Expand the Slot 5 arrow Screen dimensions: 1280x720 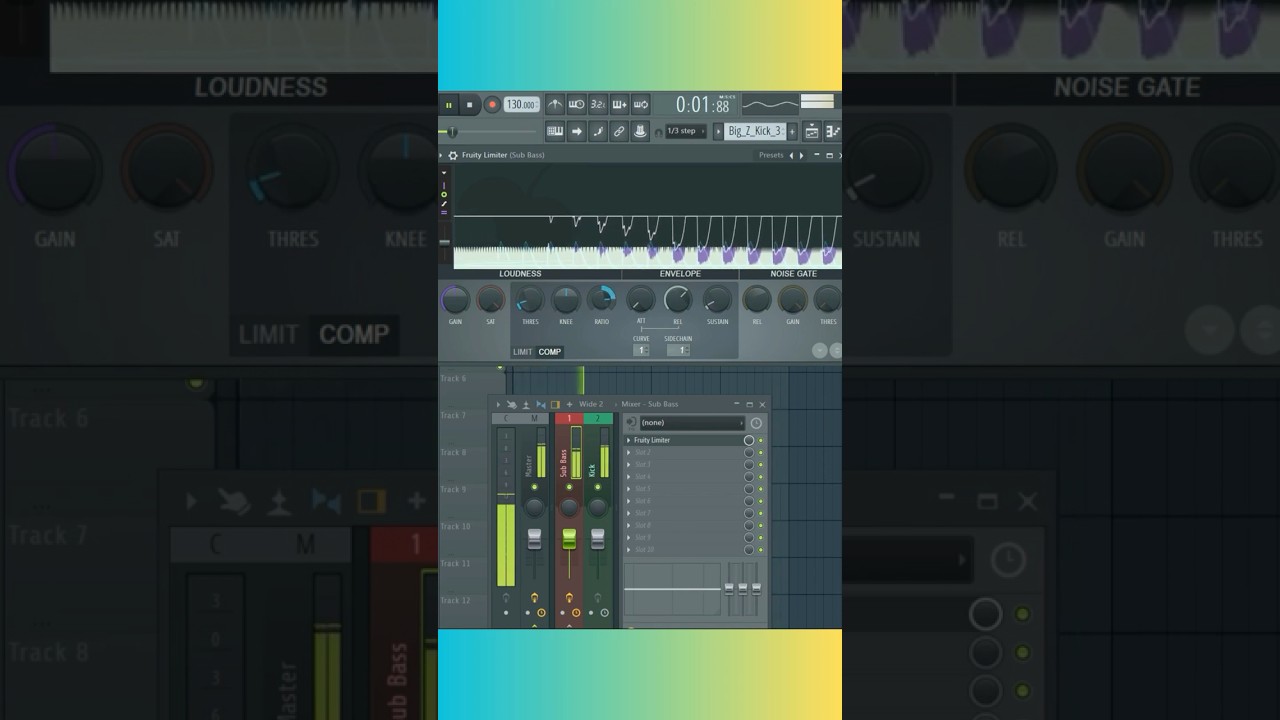click(x=629, y=489)
